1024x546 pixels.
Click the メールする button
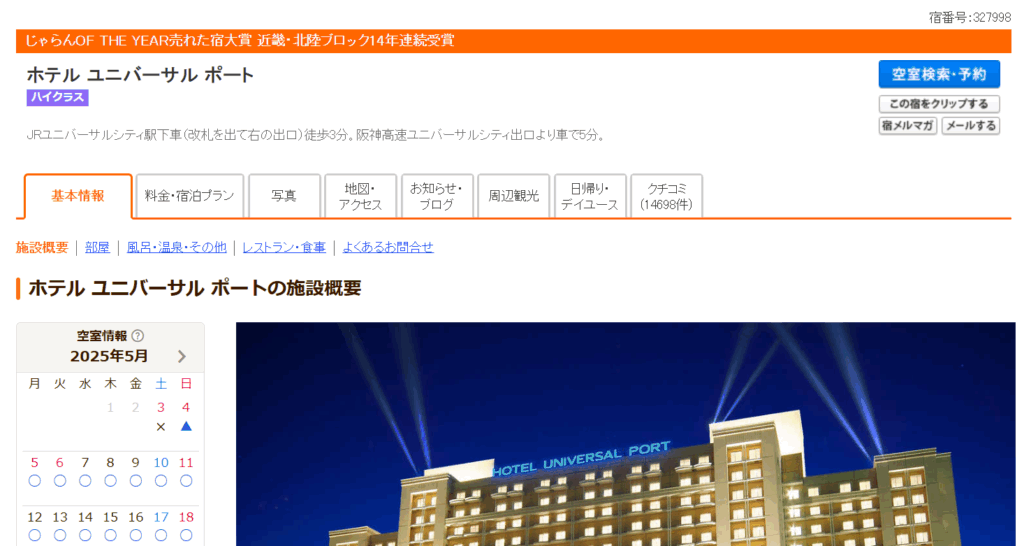click(971, 125)
